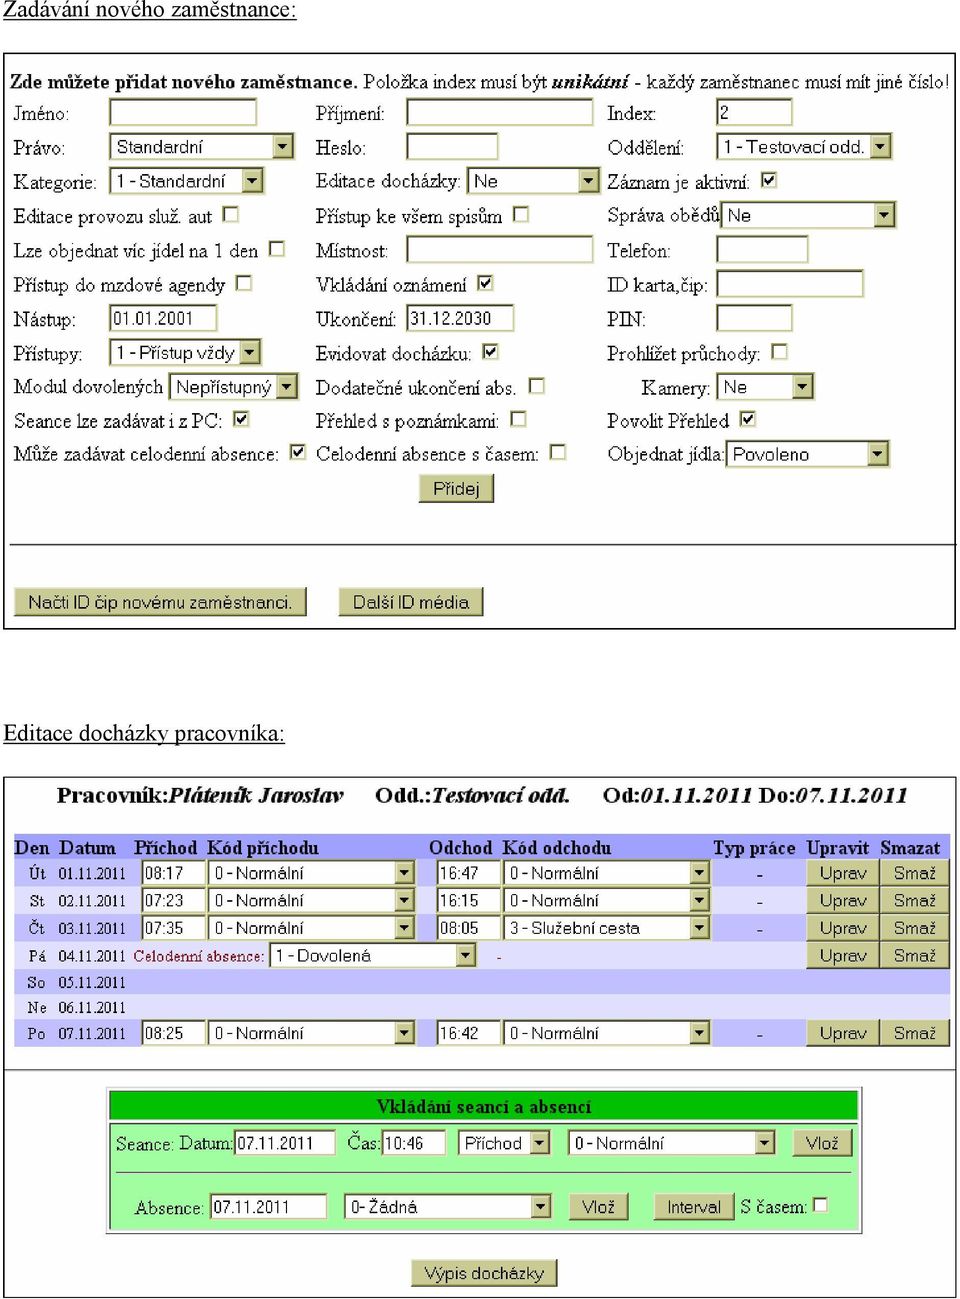Check Dodatečné ukončení abs. checkbox
Viewport: 960px width, 1299px height.
pyautogui.click(x=537, y=385)
